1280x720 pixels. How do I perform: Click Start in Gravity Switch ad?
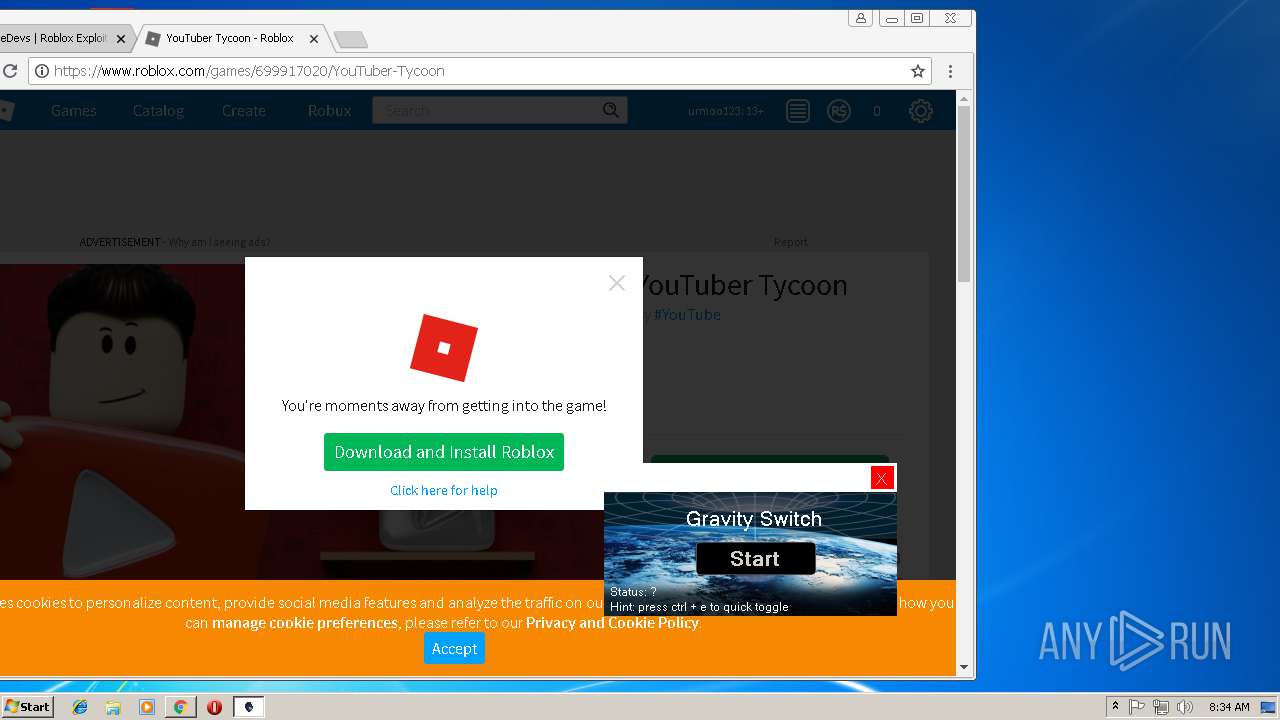[x=755, y=558]
